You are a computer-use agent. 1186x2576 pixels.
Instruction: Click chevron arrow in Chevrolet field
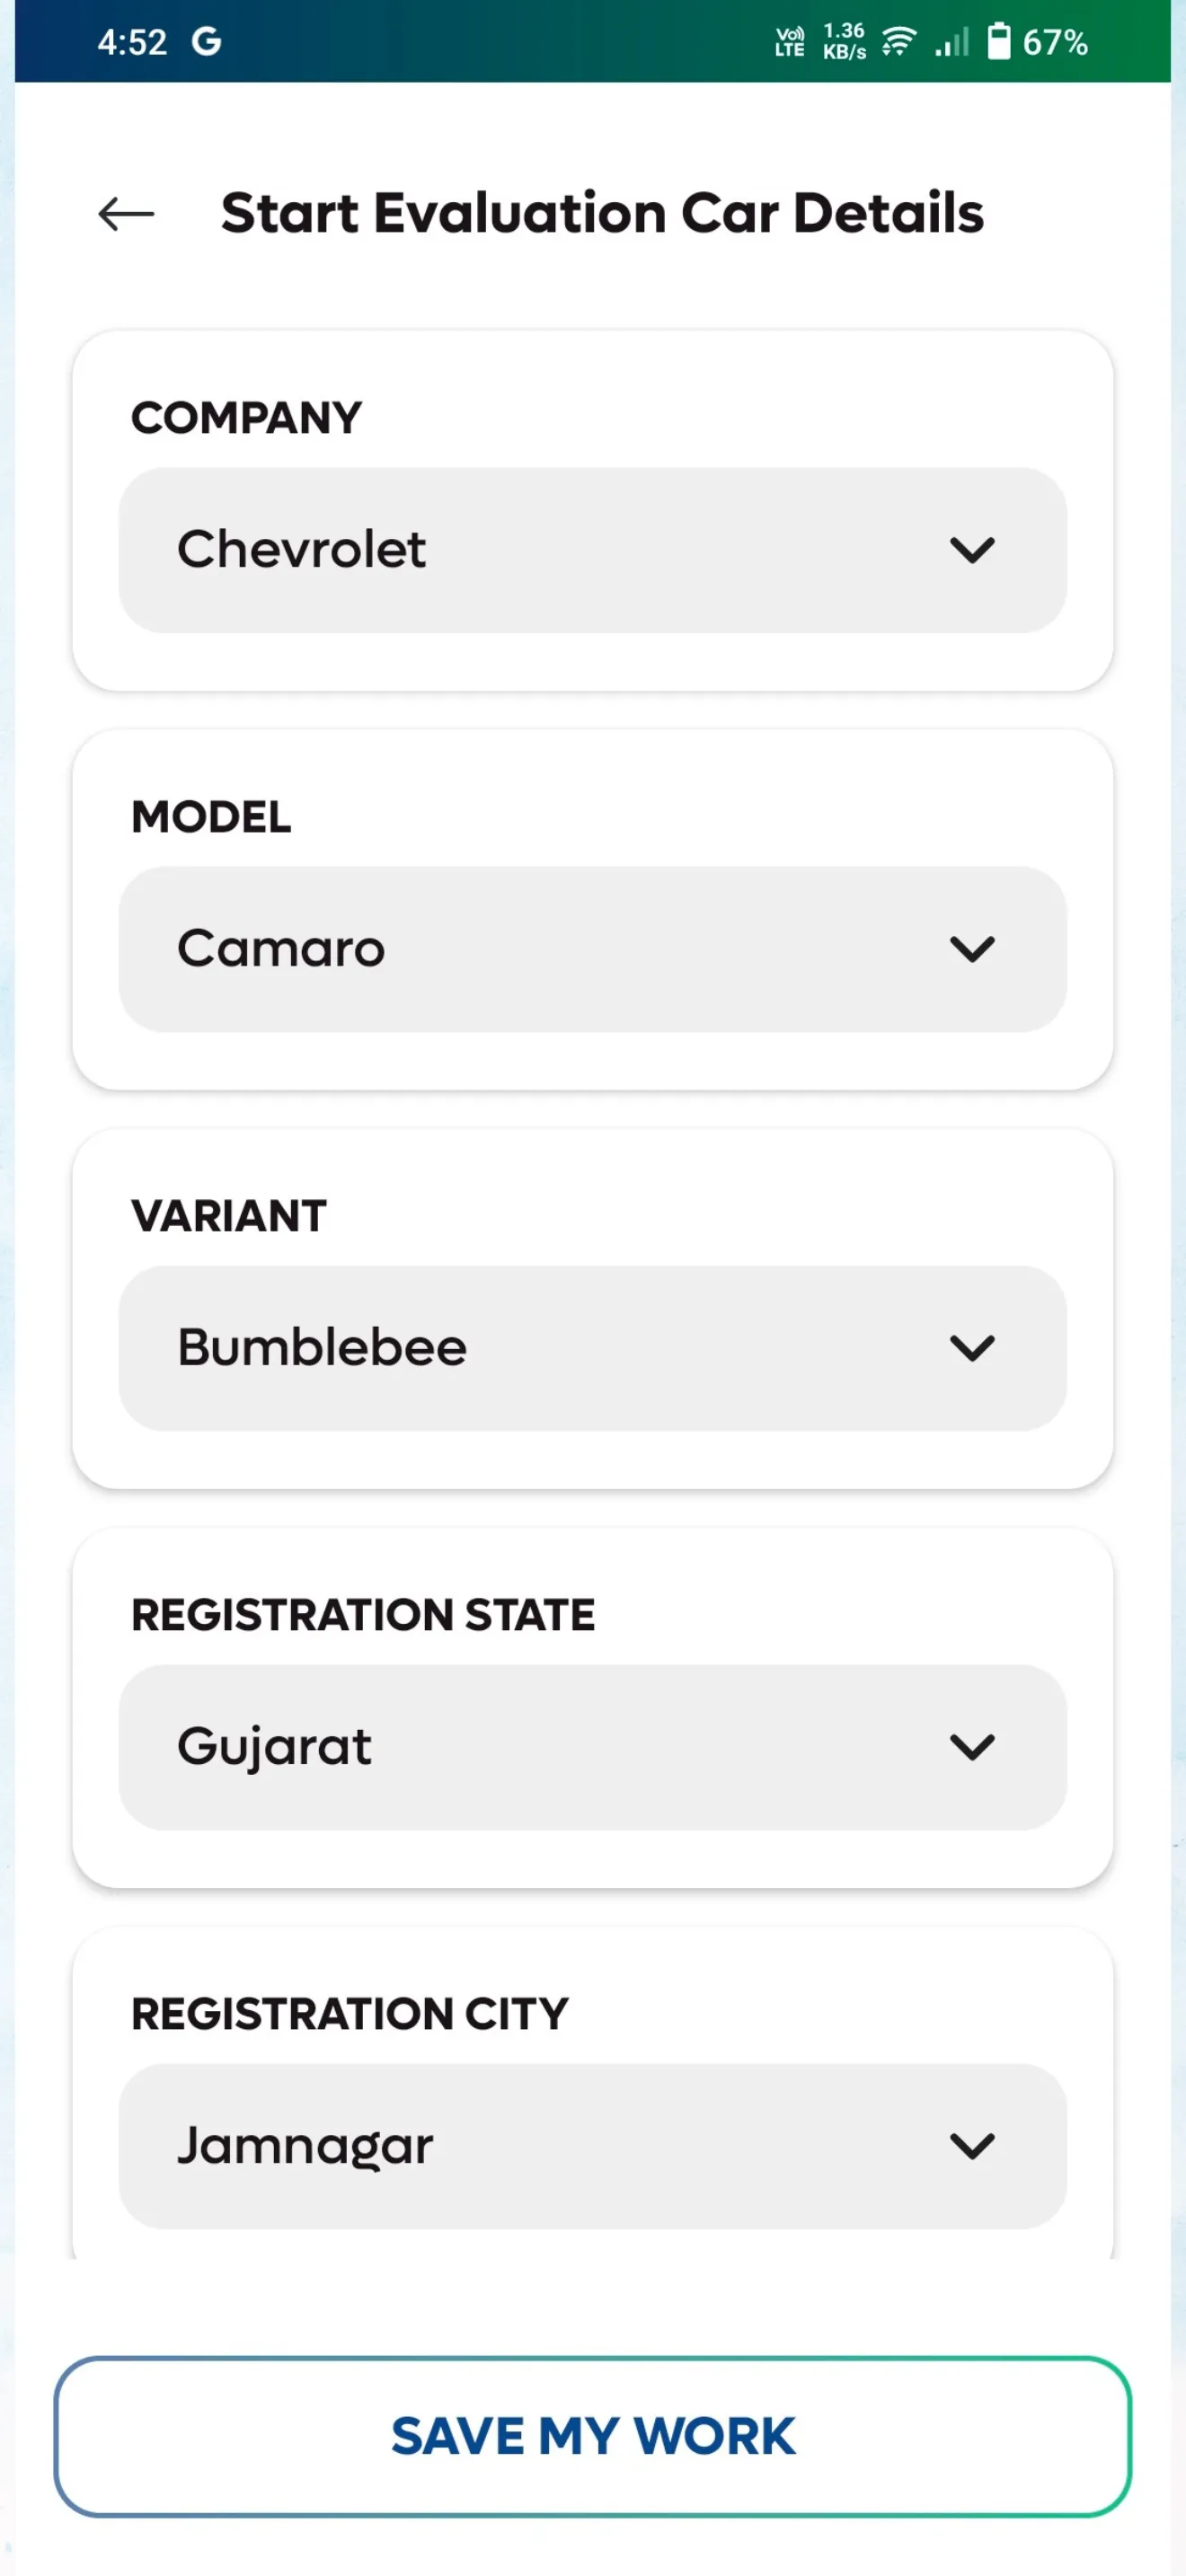972,550
